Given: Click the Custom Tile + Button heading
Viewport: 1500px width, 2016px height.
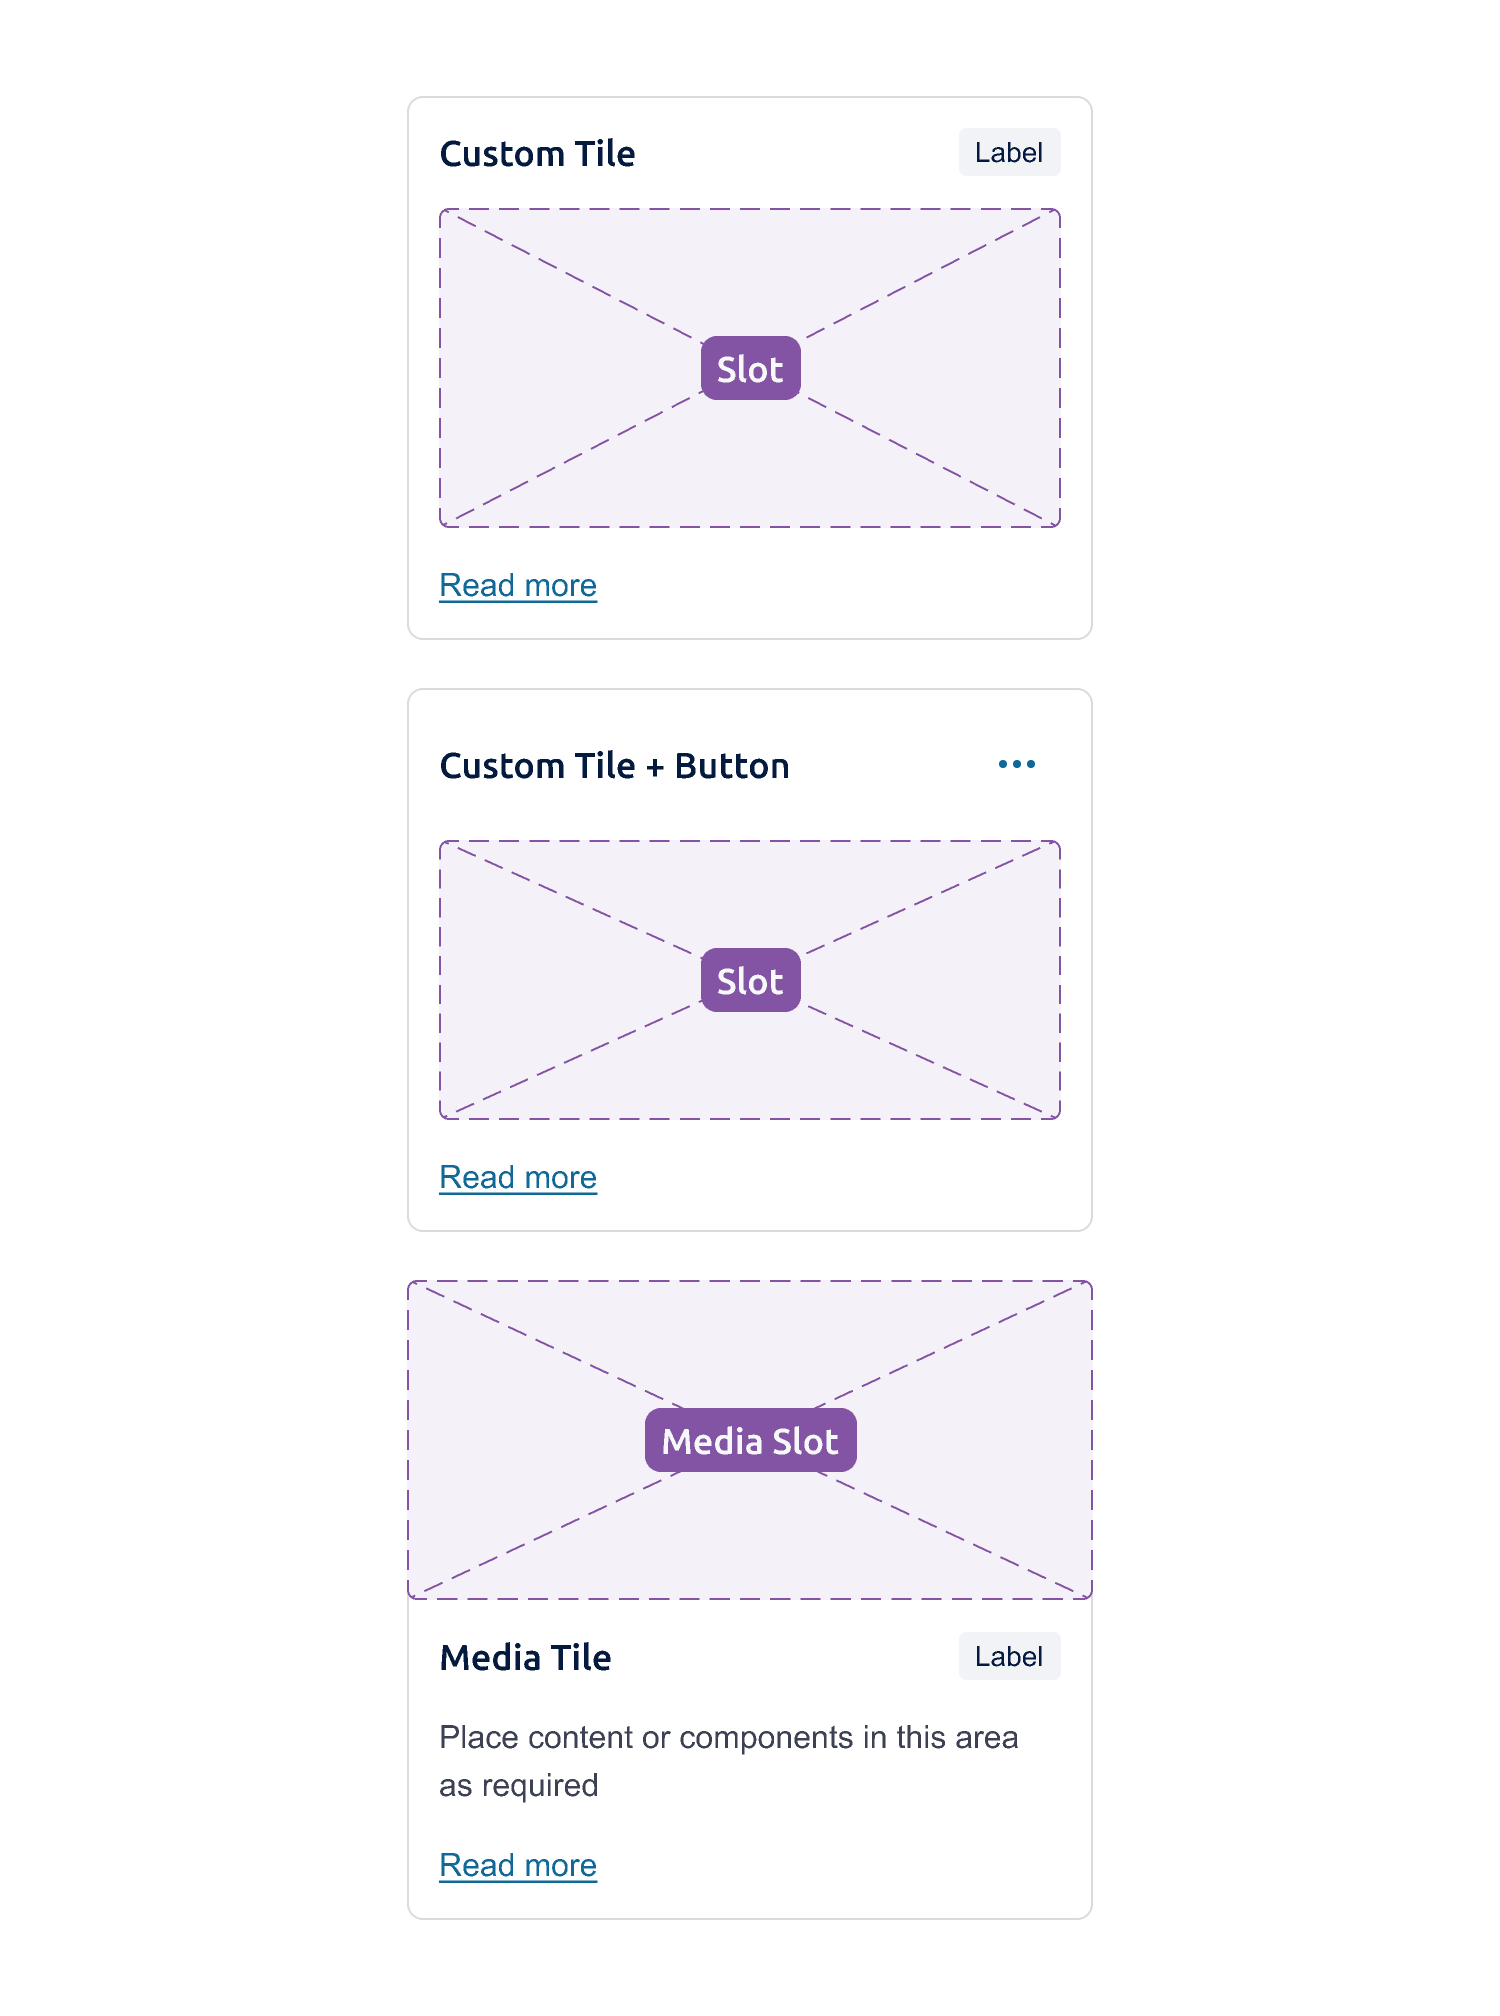Looking at the screenshot, I should pos(615,765).
